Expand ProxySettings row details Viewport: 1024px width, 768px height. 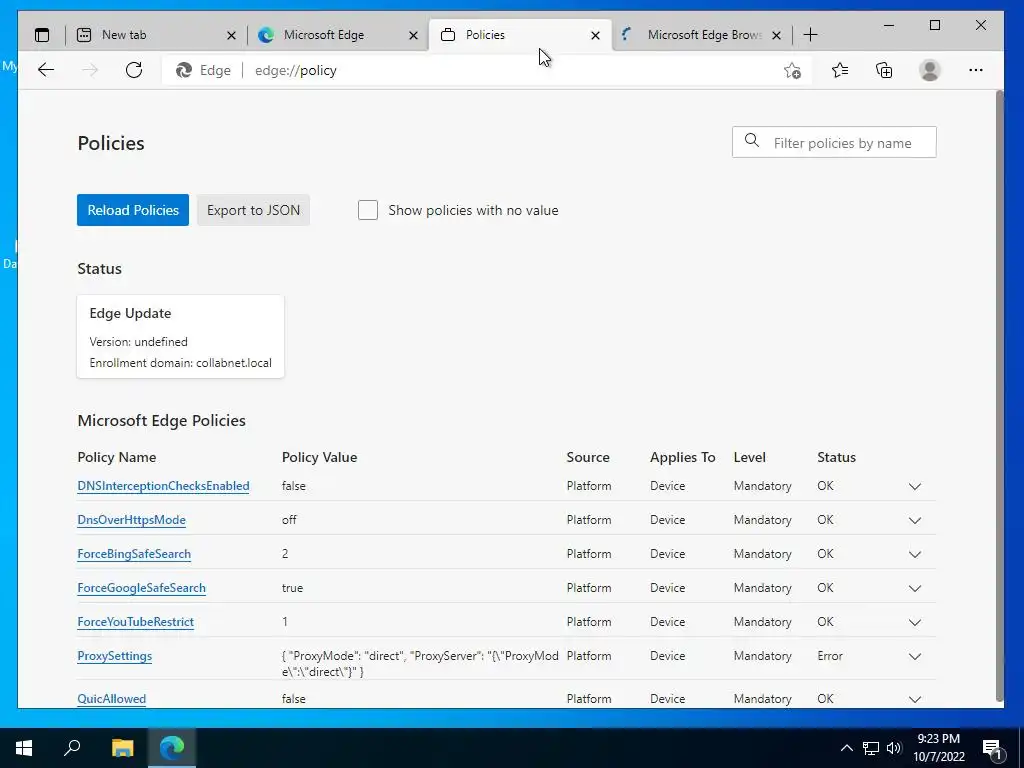pyautogui.click(x=915, y=656)
